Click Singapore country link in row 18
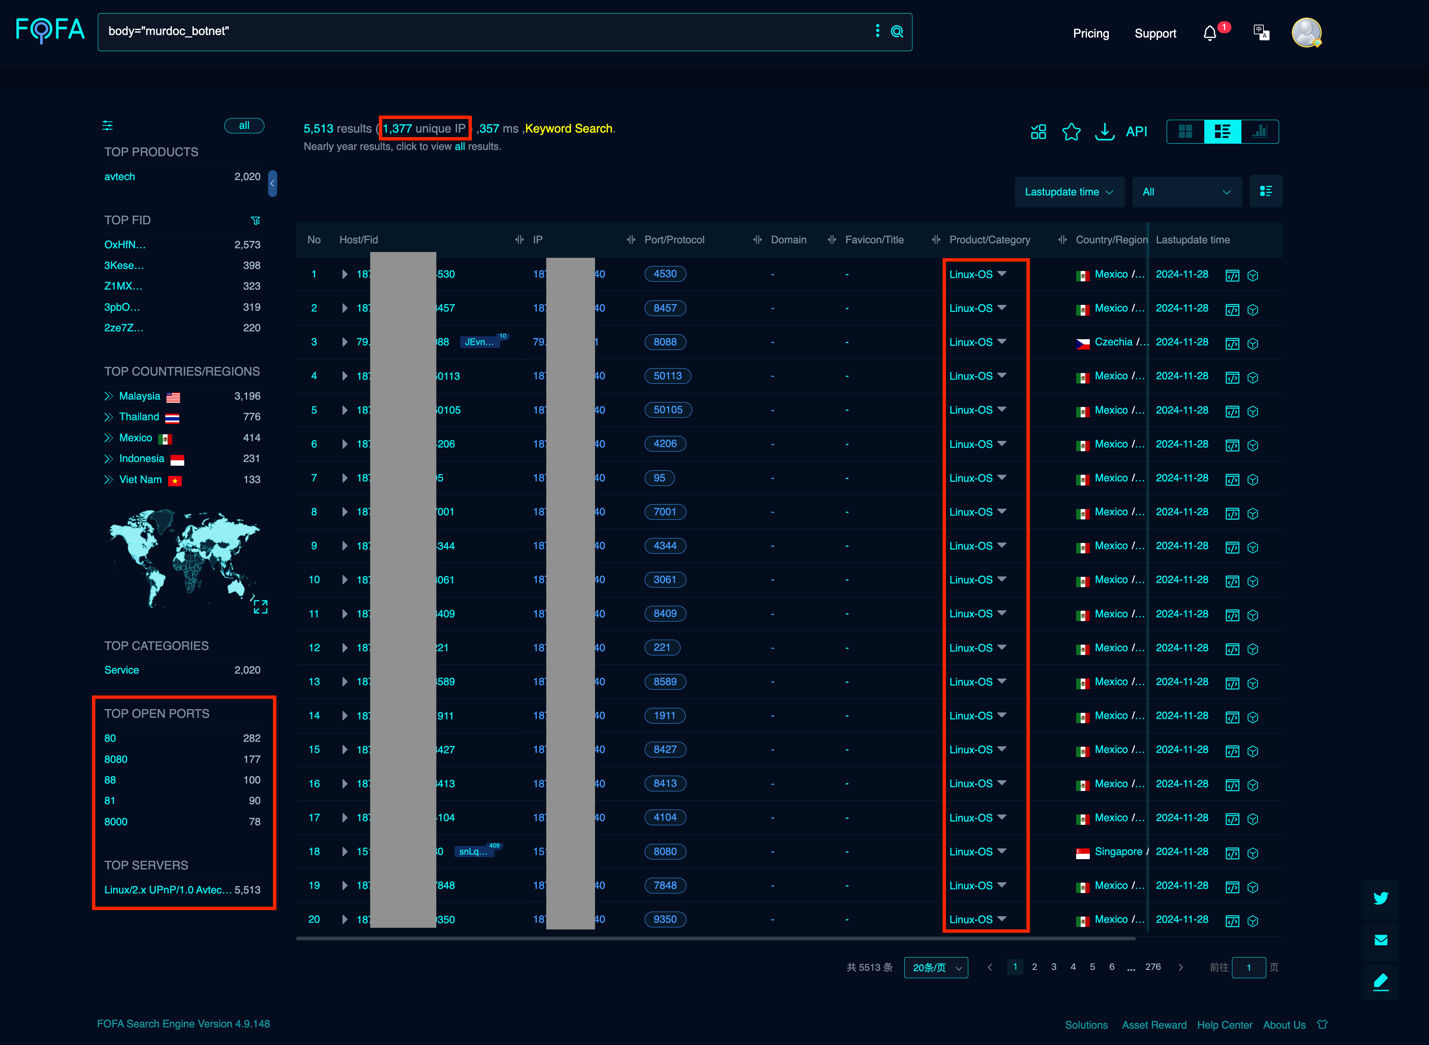 [x=1118, y=852]
